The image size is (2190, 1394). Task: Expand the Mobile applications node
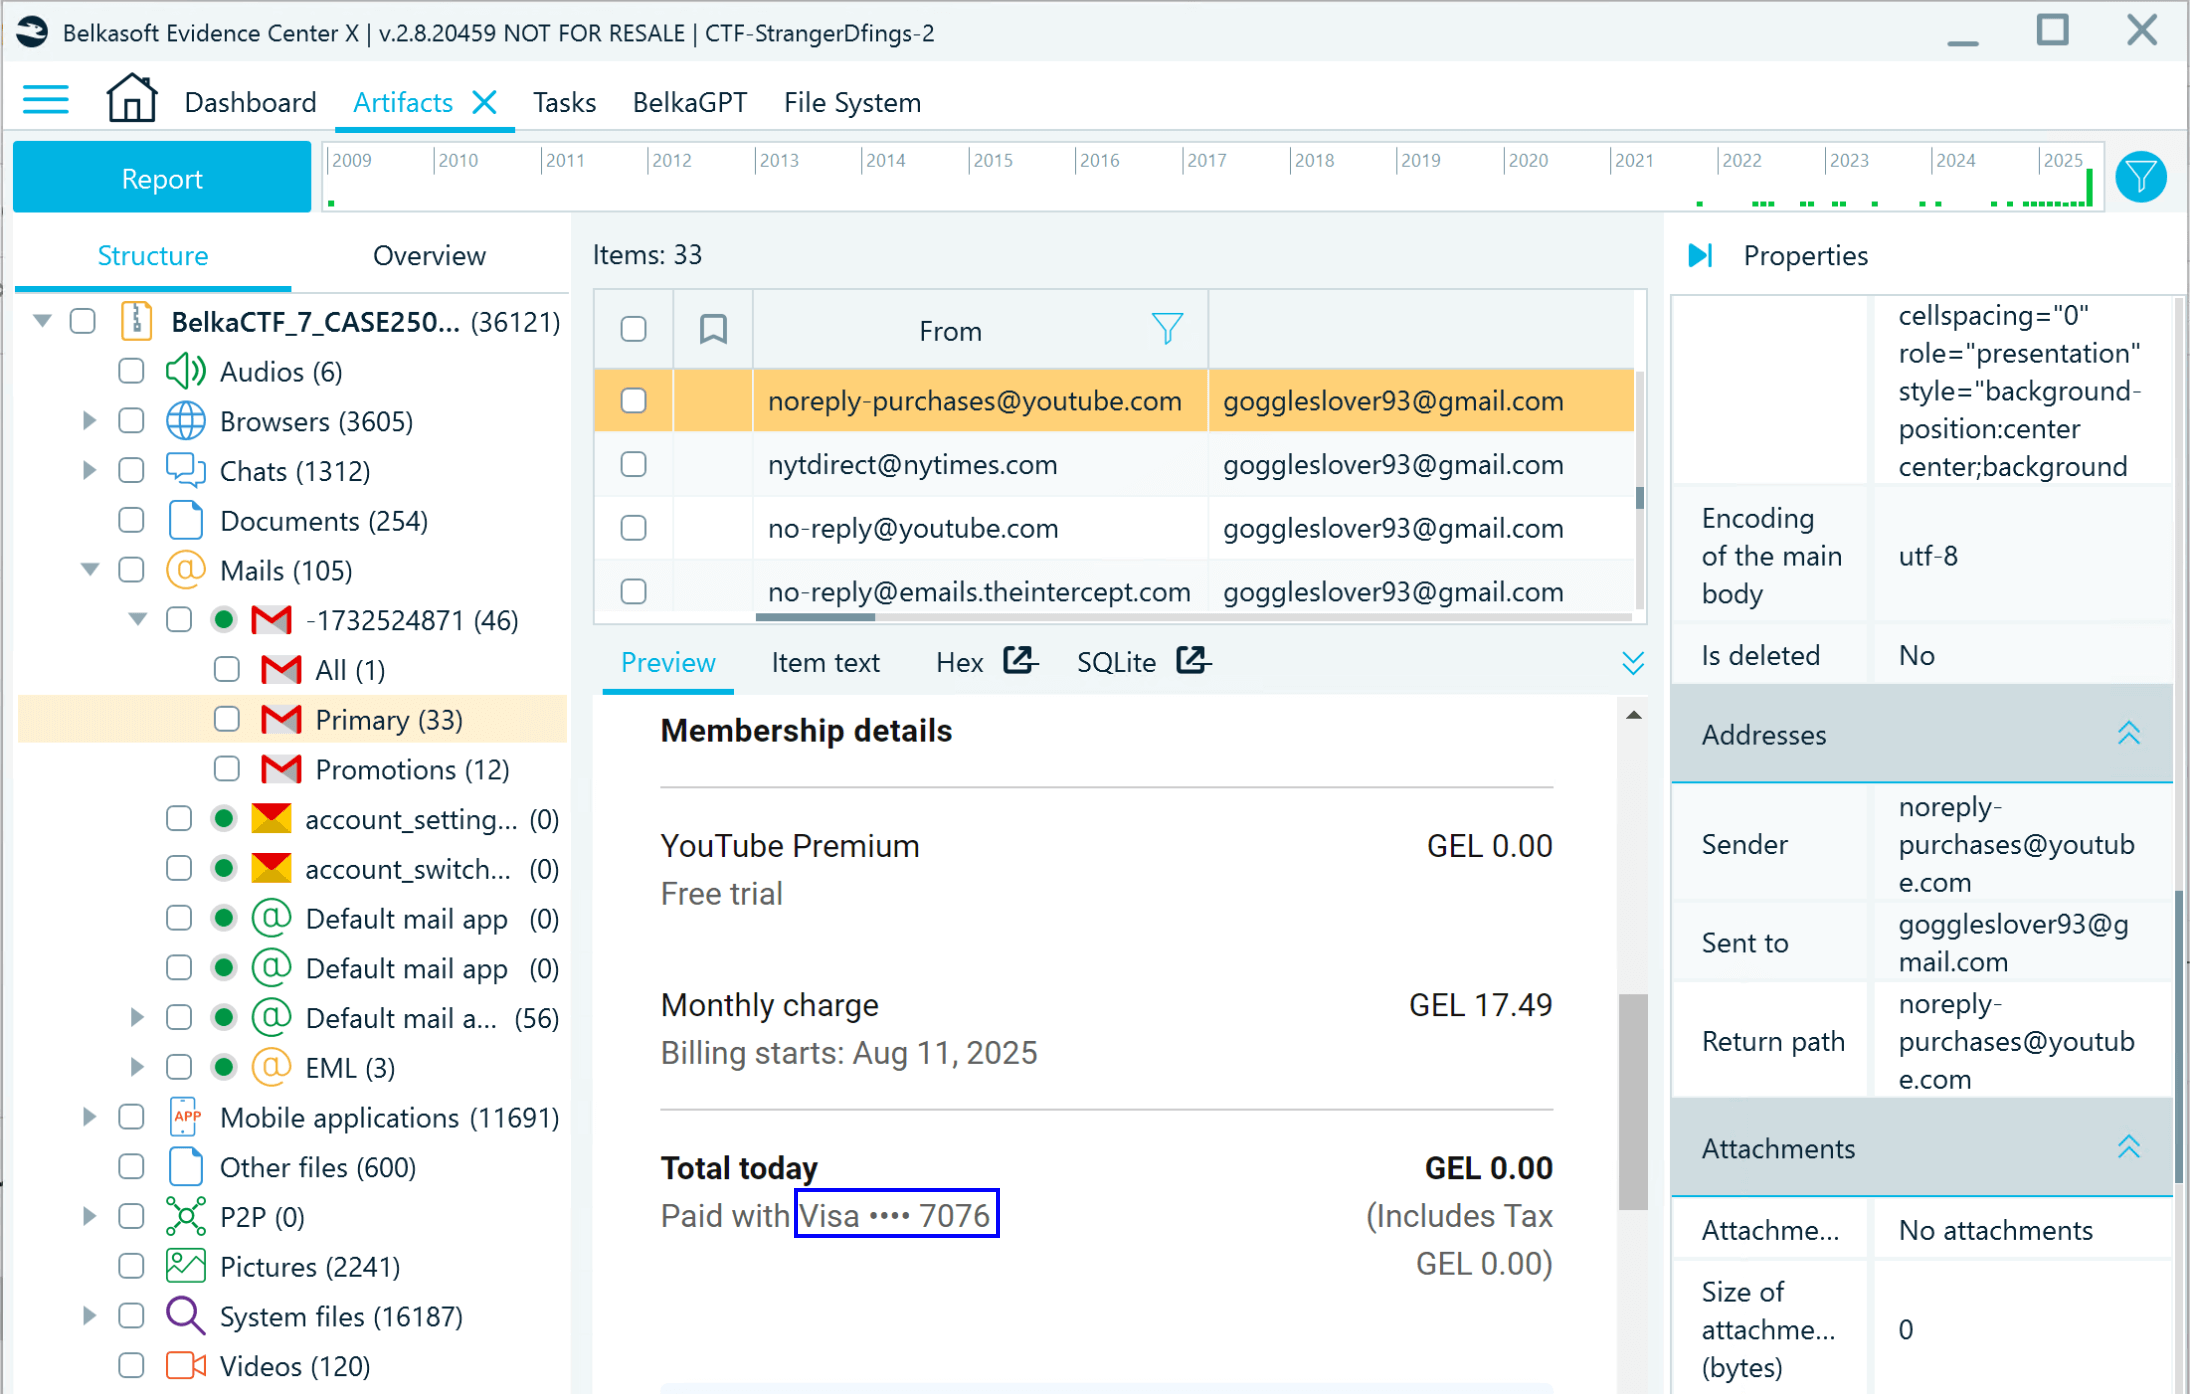click(x=89, y=1116)
